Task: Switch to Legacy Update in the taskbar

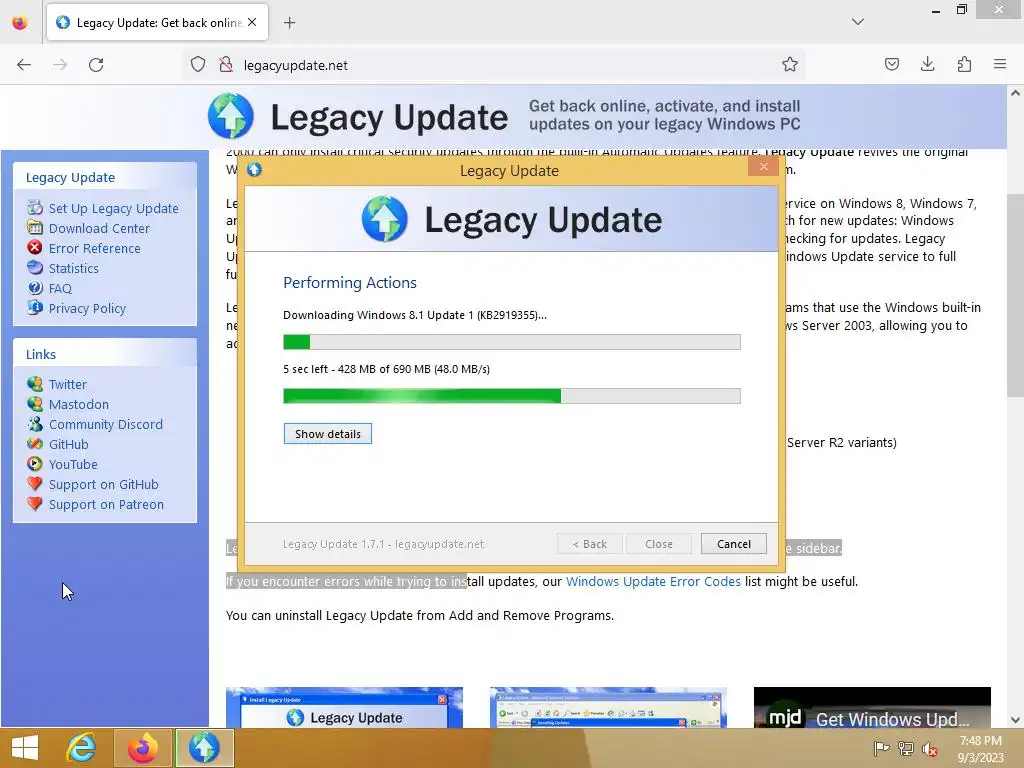Action: 204,748
